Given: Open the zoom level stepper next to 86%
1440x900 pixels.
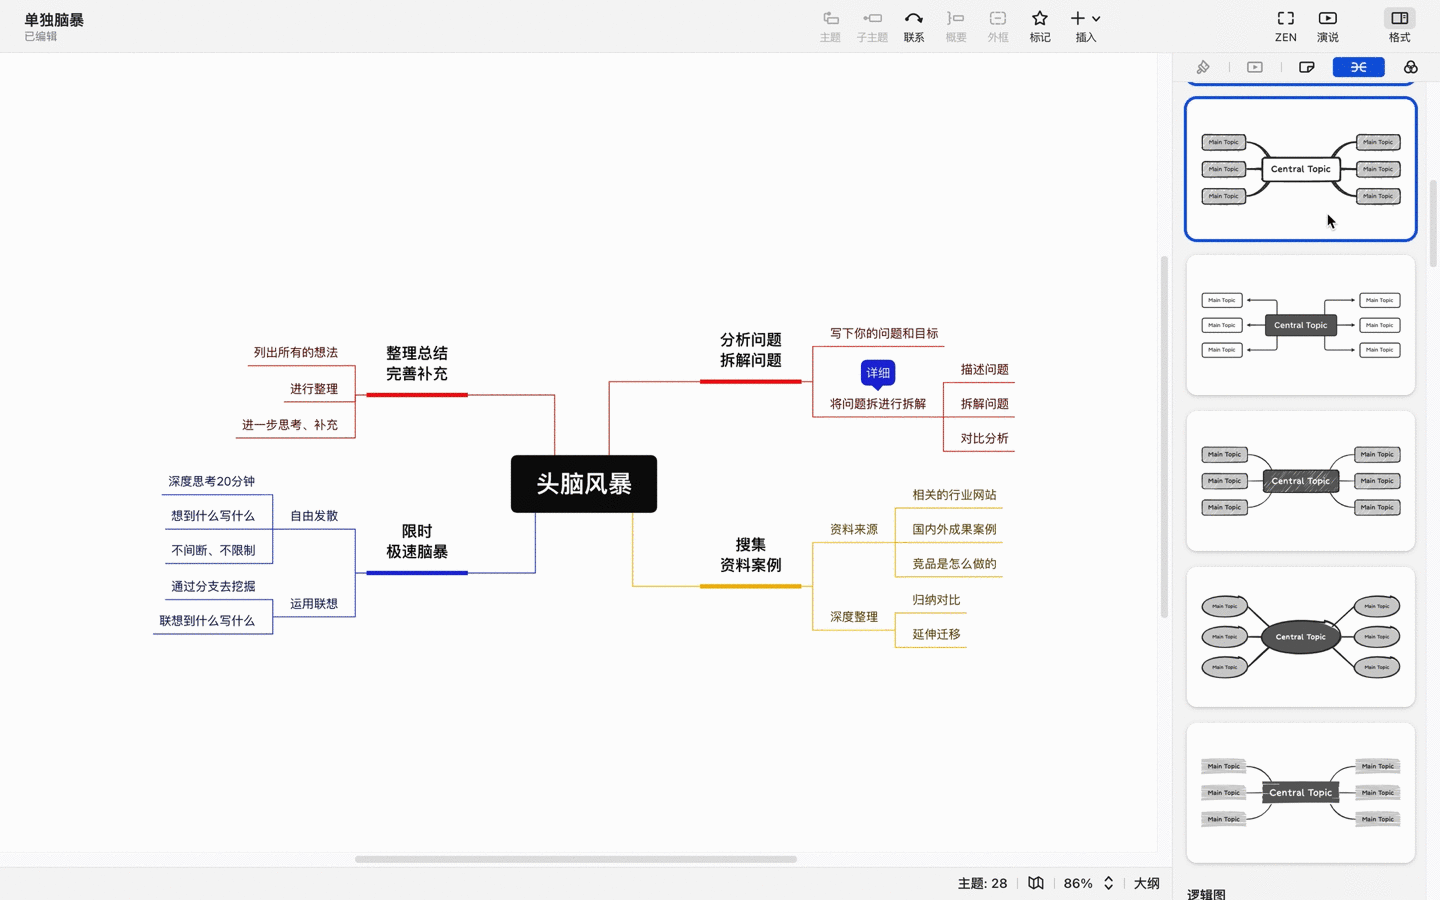Looking at the screenshot, I should pyautogui.click(x=1107, y=883).
